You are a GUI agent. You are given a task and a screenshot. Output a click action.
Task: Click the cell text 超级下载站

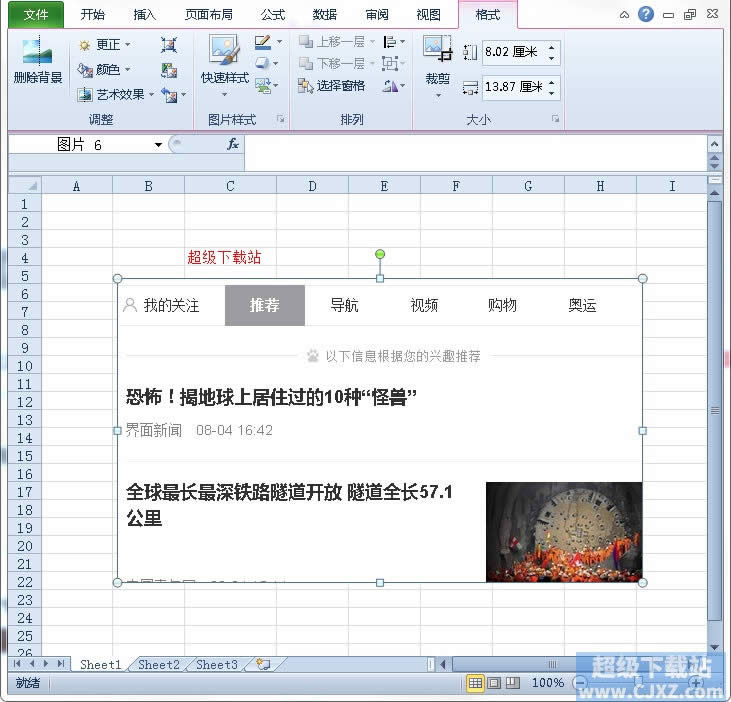(224, 257)
